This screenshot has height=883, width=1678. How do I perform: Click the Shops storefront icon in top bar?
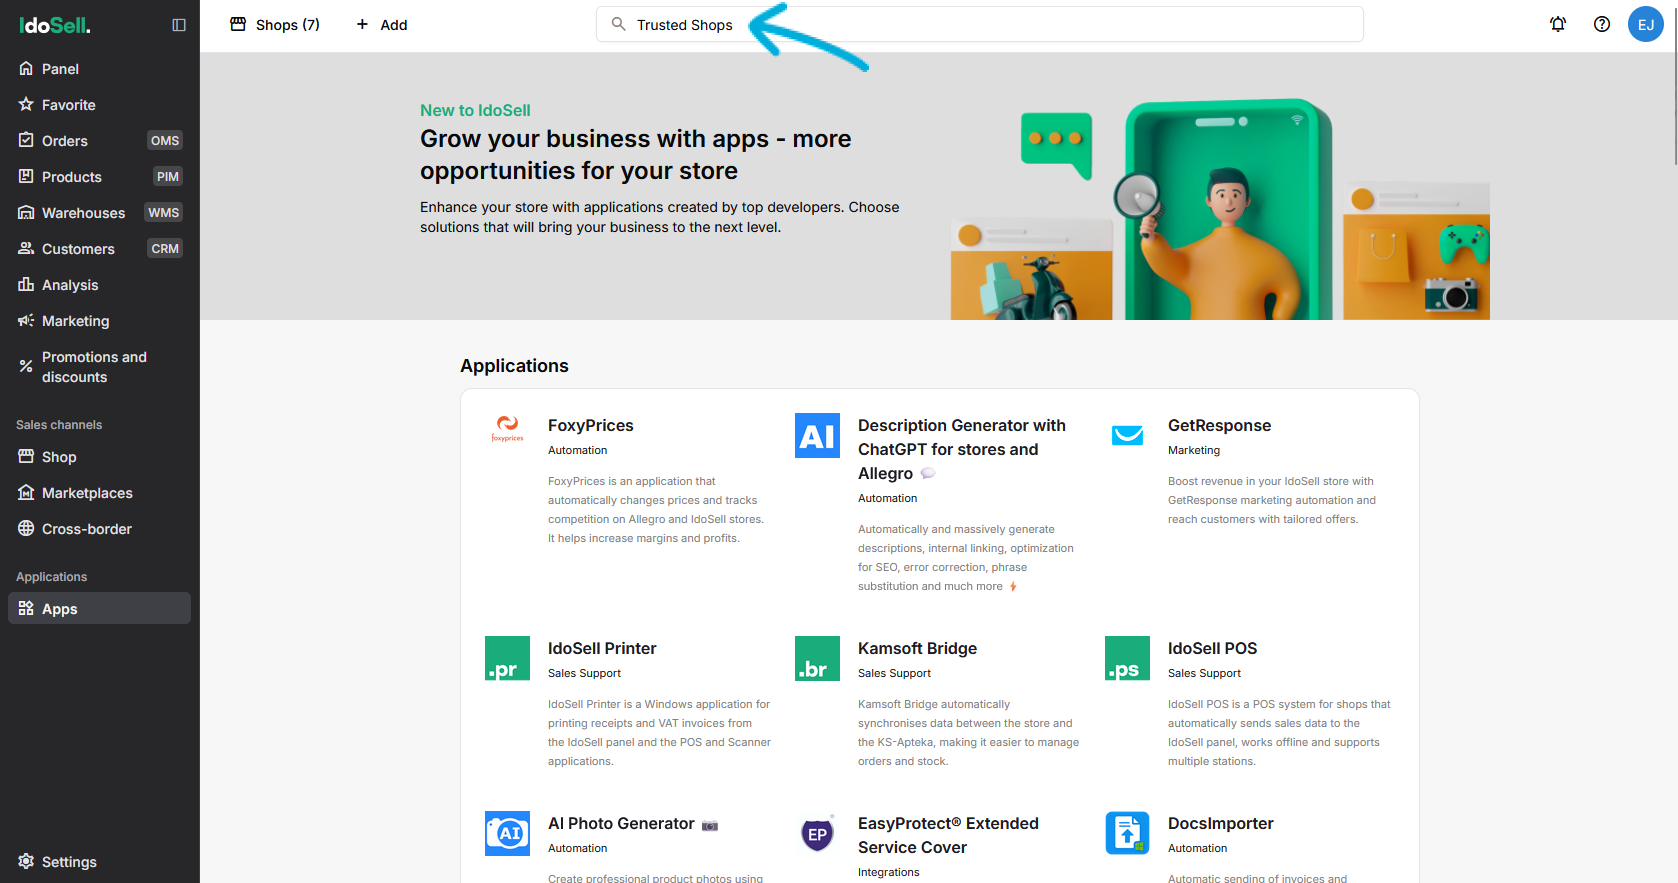(238, 24)
